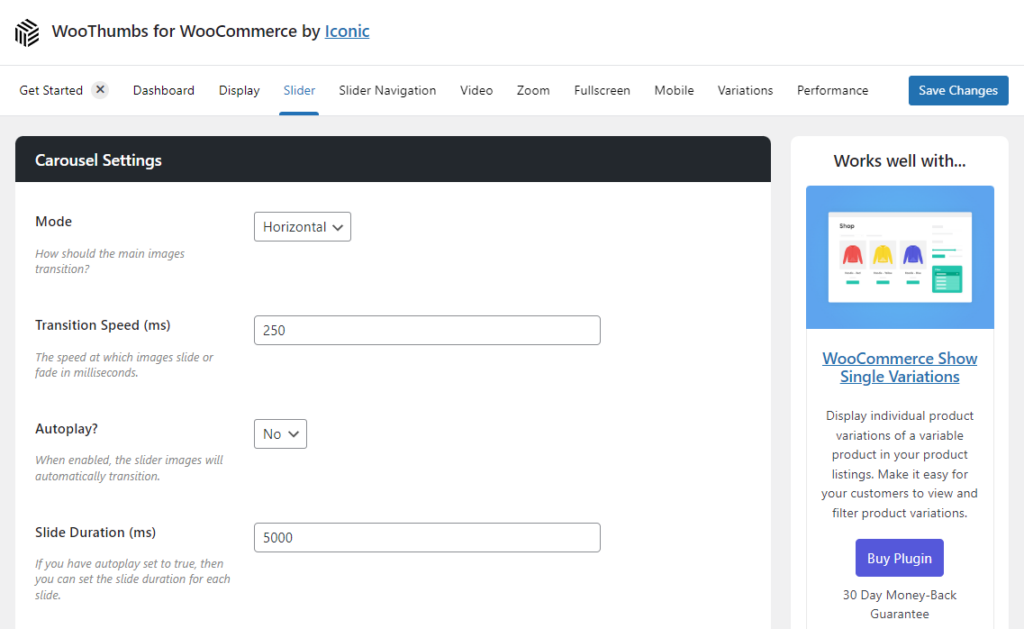This screenshot has height=629, width=1024.
Task: Click the Save Changes button
Action: coord(958,90)
